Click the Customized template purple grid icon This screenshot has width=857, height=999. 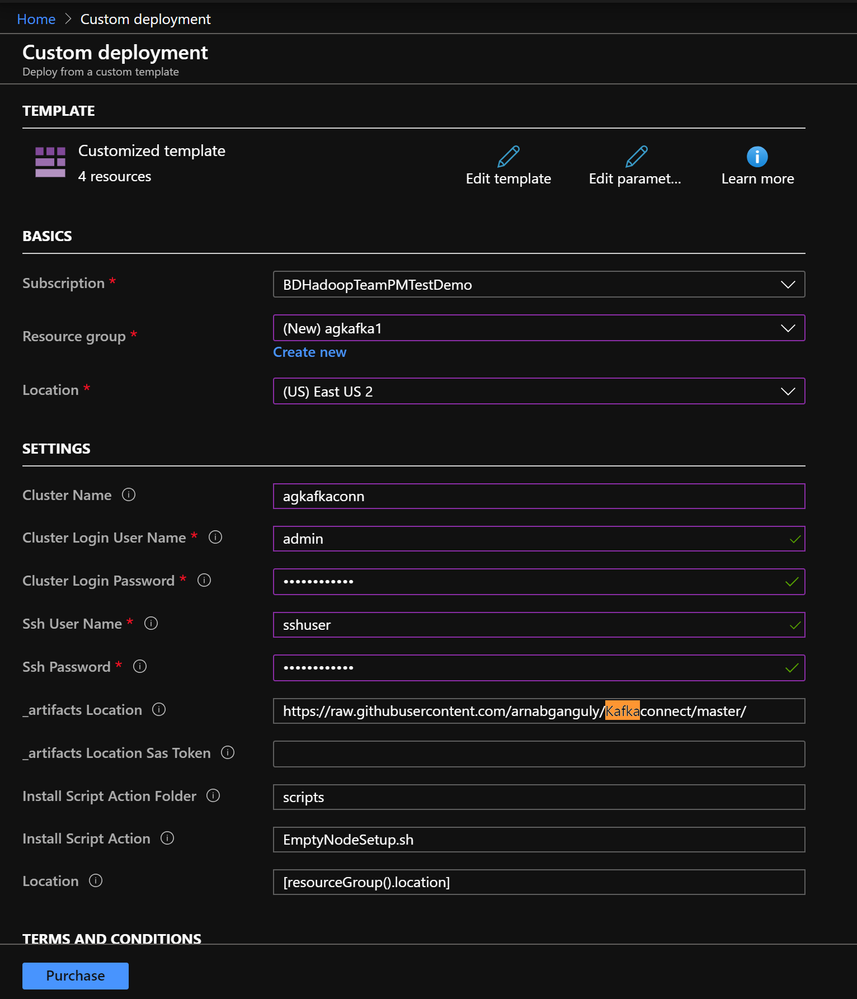(x=50, y=162)
